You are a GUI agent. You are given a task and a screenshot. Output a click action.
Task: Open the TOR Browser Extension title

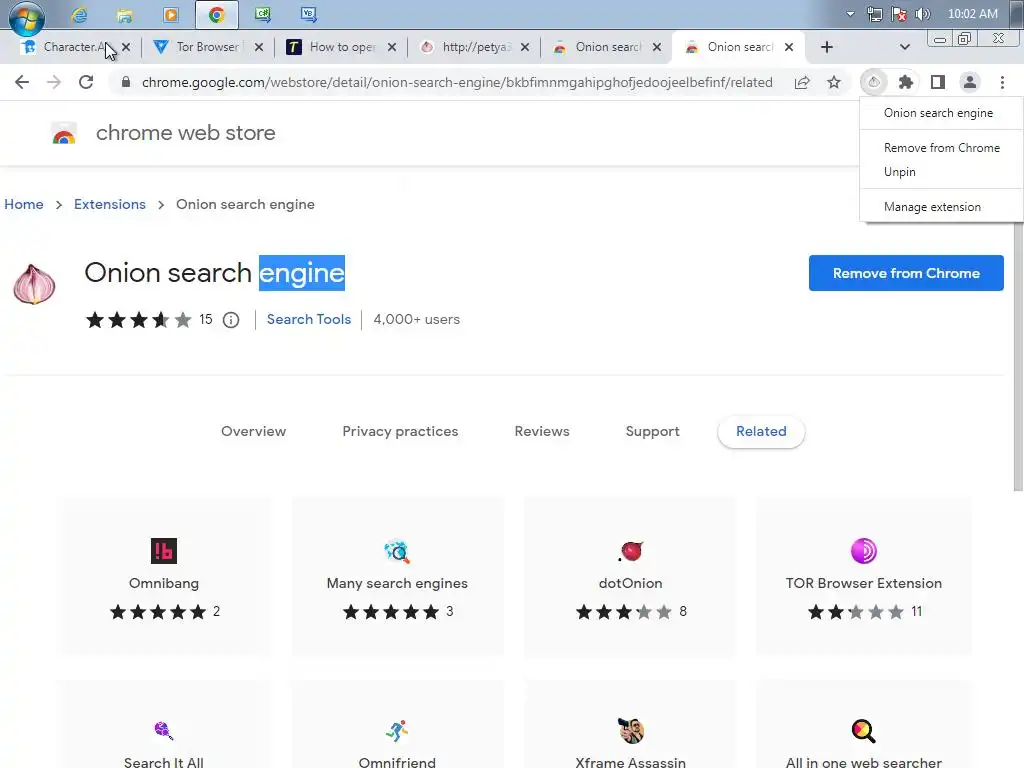click(x=864, y=583)
